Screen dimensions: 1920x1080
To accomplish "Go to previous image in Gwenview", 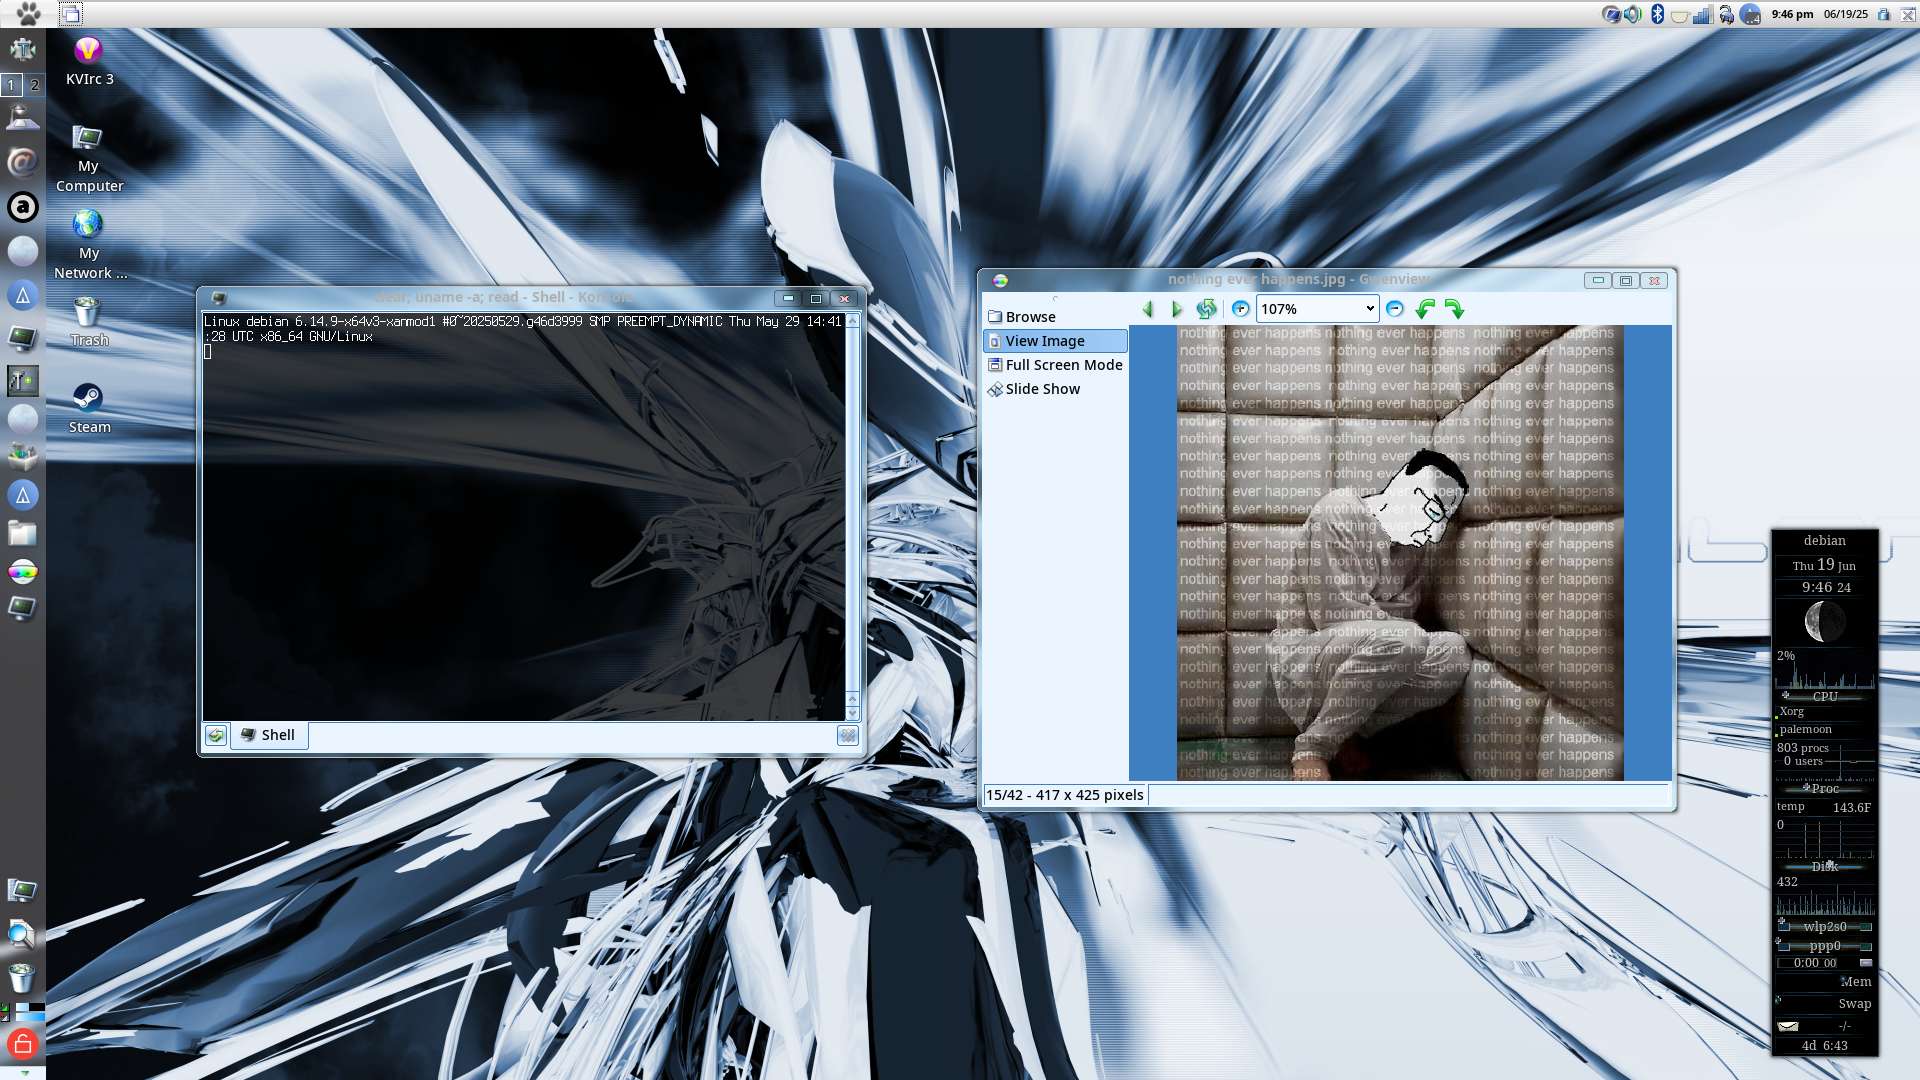I will [1148, 309].
